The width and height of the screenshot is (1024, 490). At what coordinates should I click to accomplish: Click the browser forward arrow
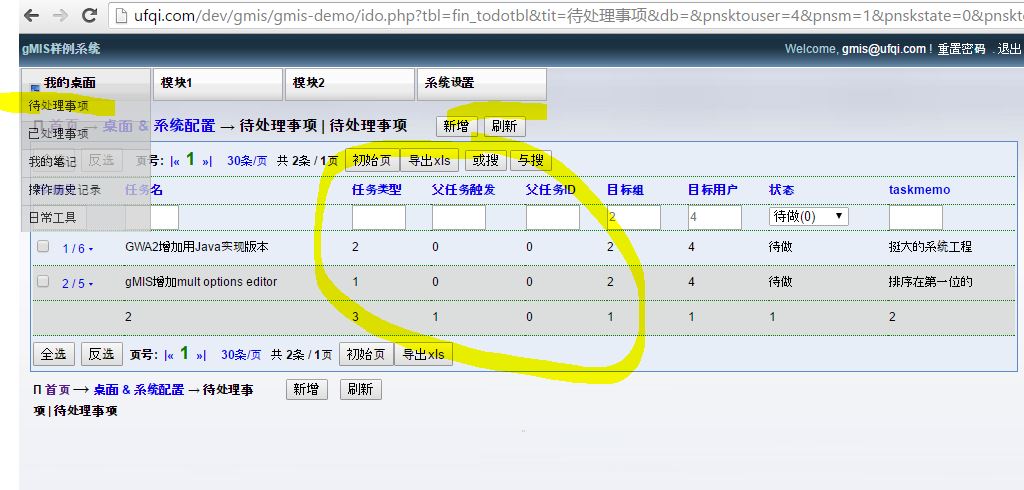click(60, 16)
